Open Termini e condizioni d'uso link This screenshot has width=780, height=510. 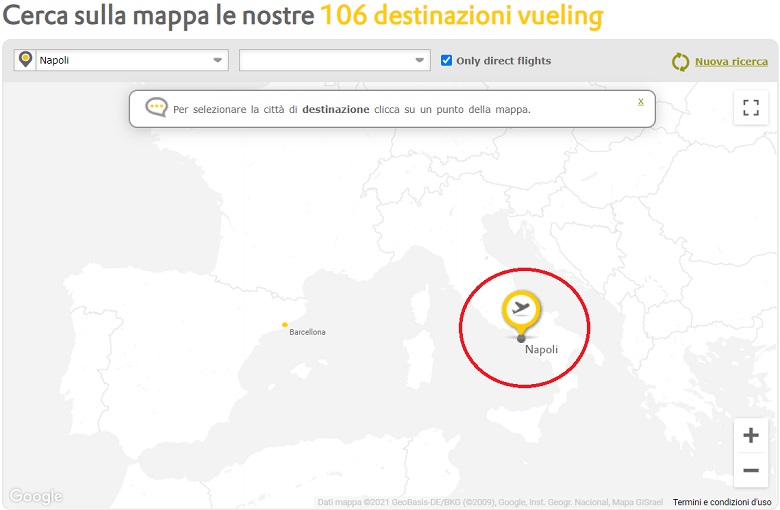(x=722, y=502)
